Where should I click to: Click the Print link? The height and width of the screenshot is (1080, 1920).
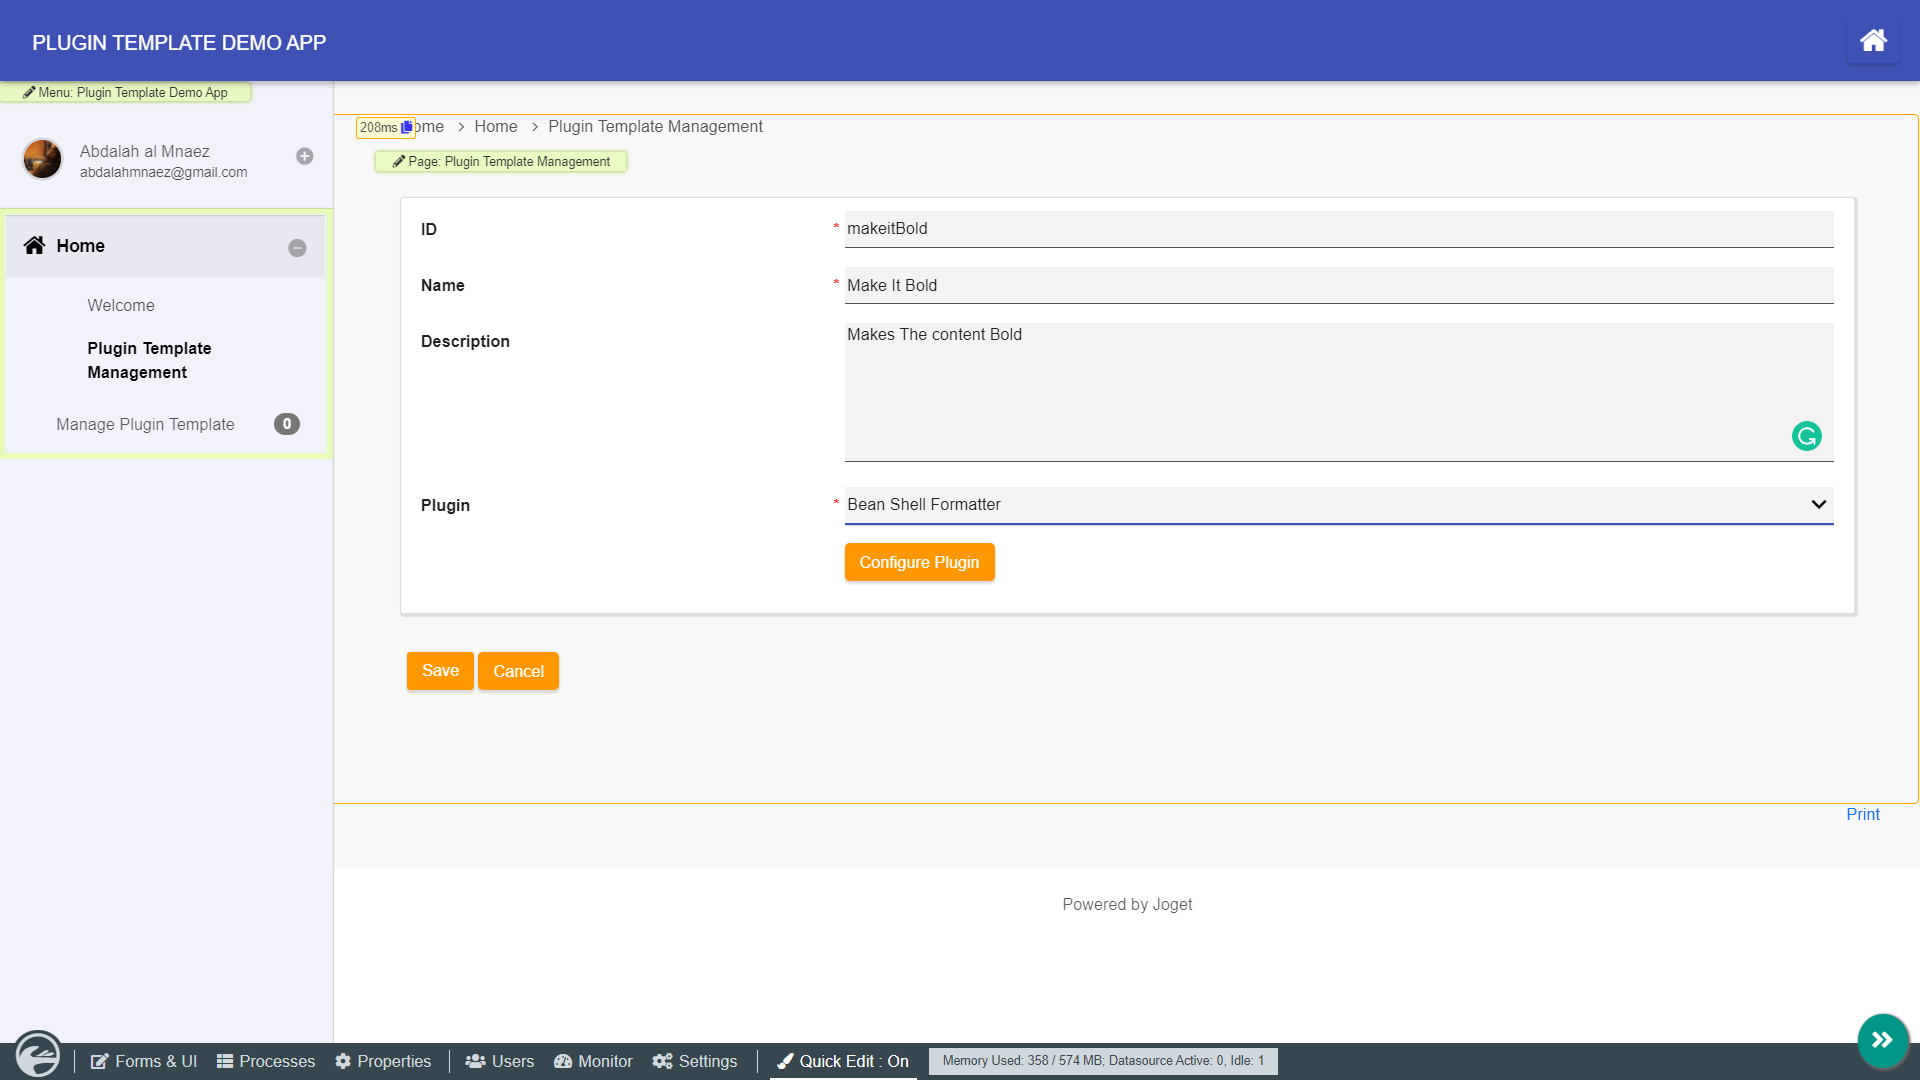(x=1862, y=814)
